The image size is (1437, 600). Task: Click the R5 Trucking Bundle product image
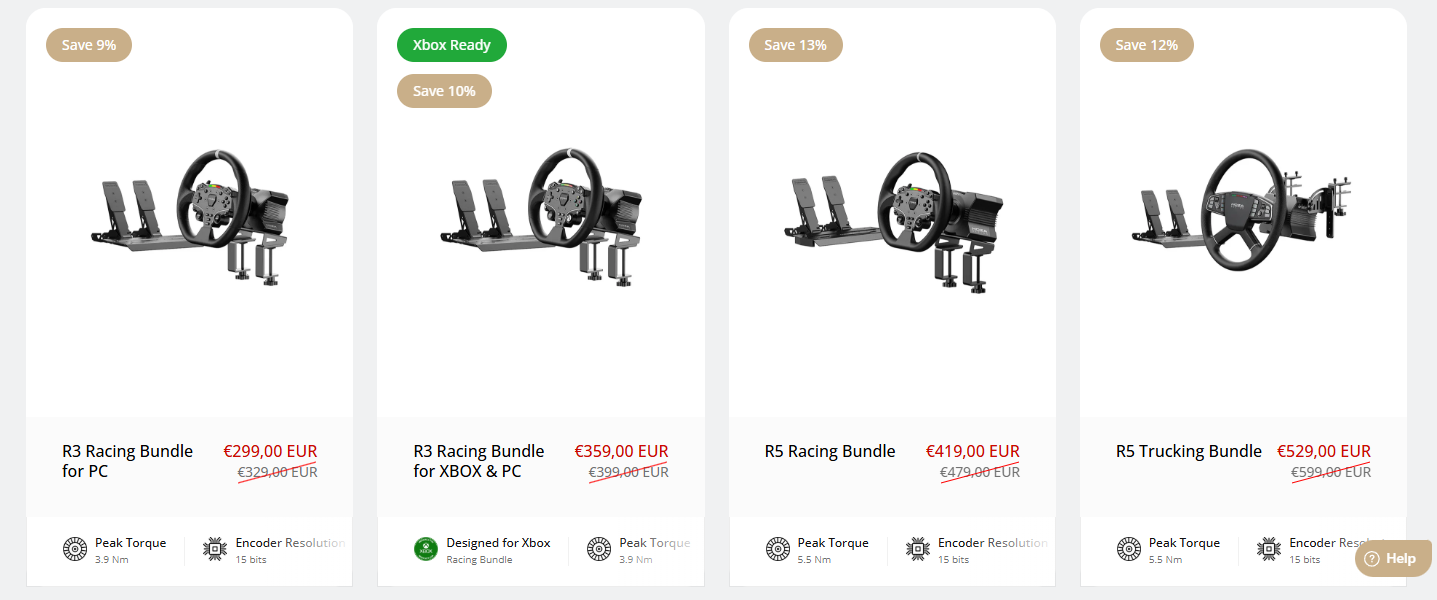pyautogui.click(x=1243, y=213)
